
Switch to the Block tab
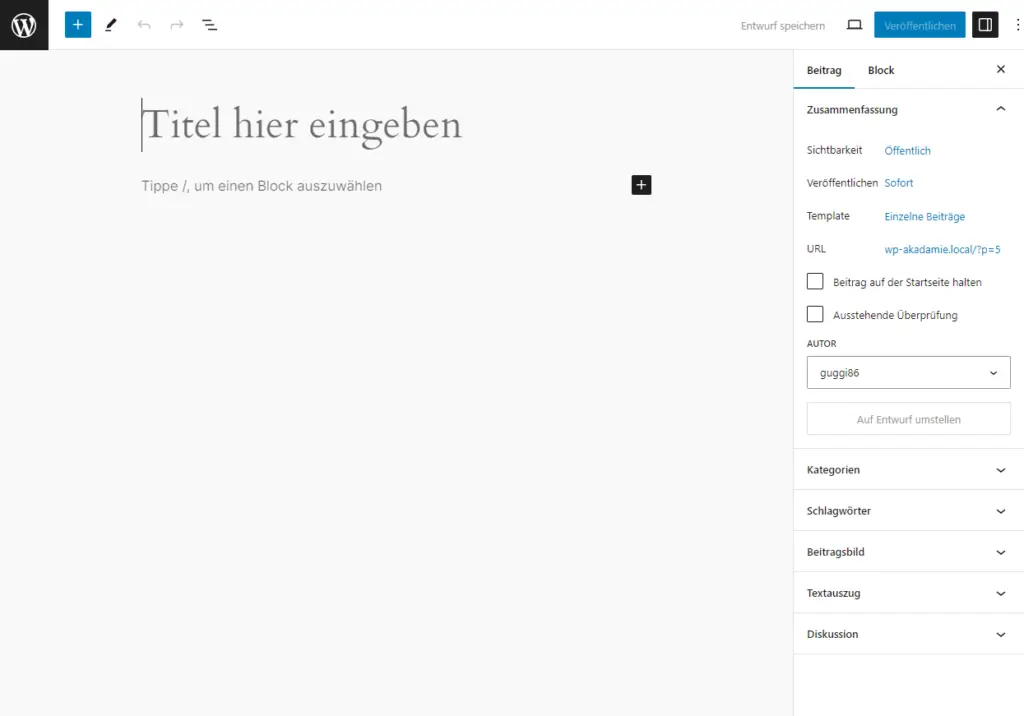click(x=881, y=70)
